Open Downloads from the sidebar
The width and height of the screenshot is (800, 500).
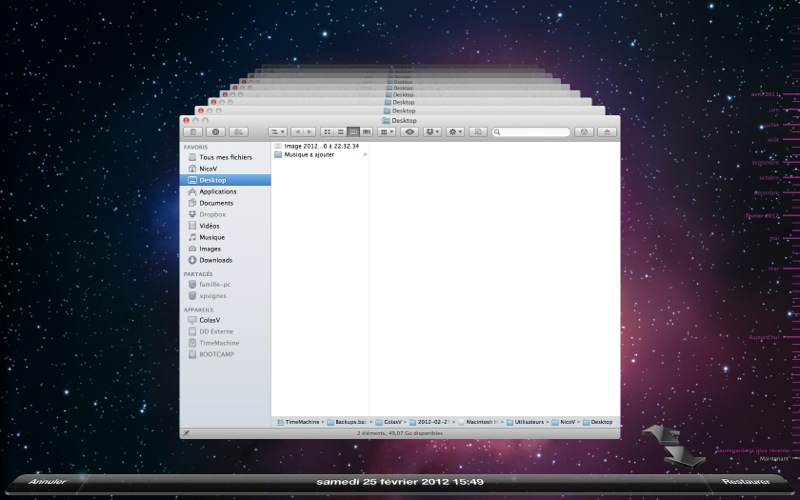coord(215,260)
